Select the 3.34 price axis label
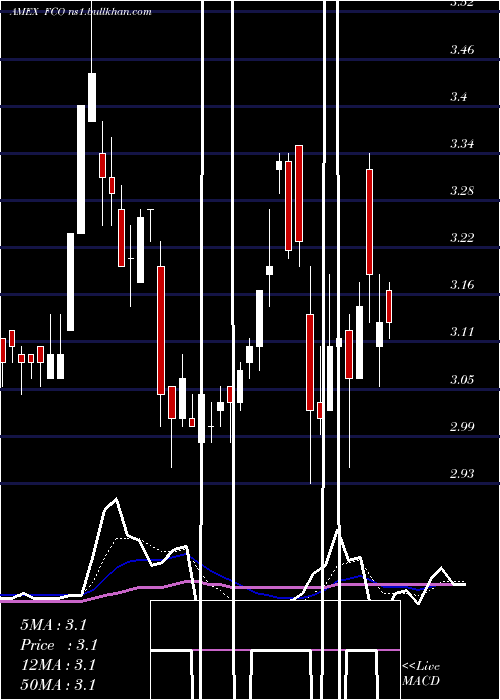The image size is (500, 700). 462,144
